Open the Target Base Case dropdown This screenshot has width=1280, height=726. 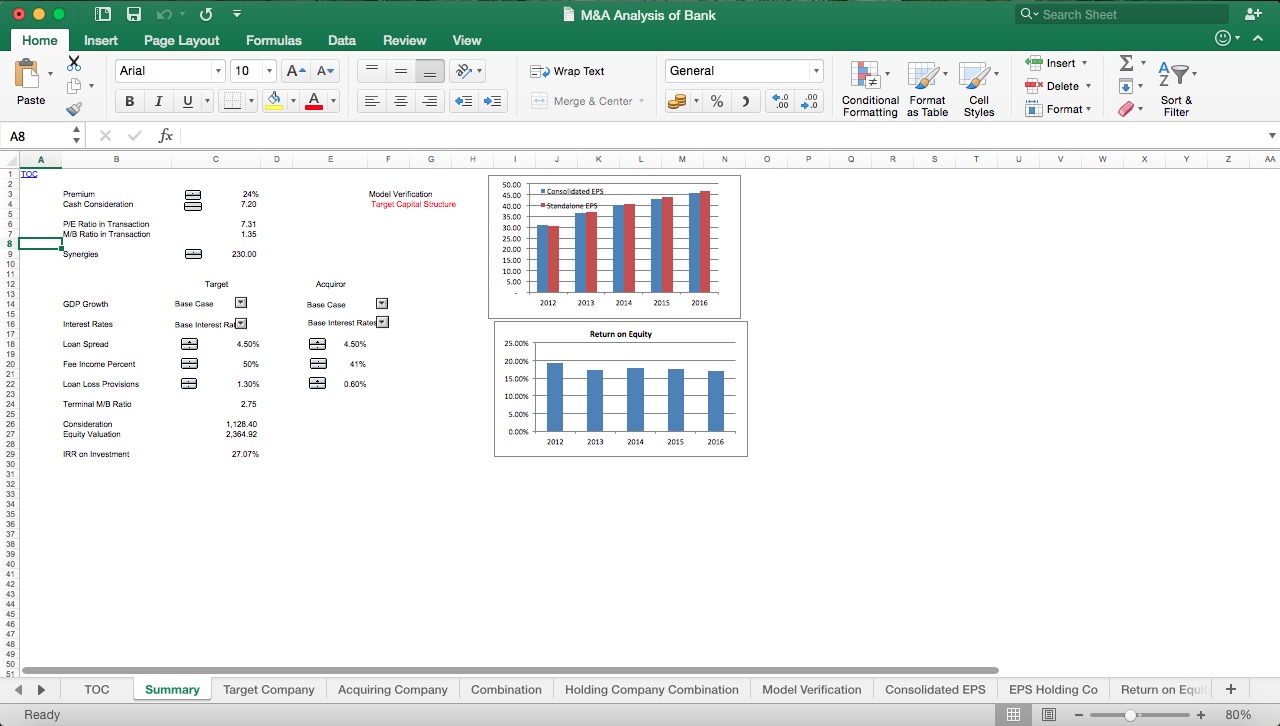(x=240, y=303)
